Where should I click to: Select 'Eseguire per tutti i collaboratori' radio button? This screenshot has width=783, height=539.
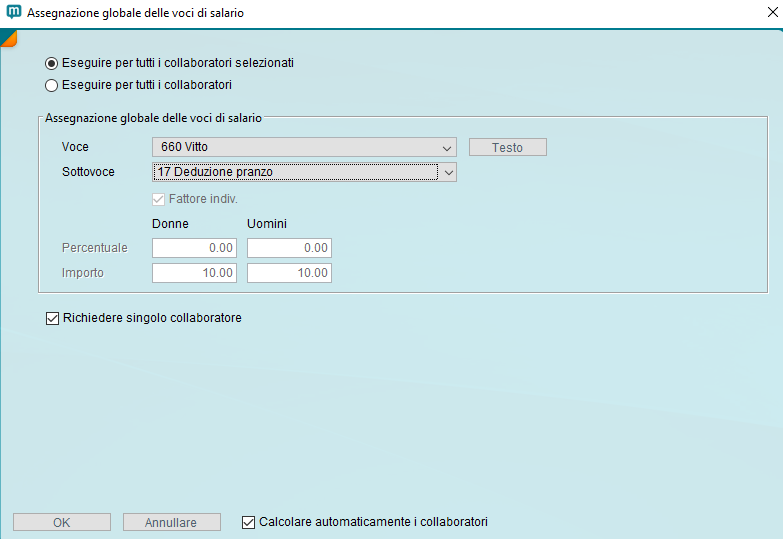pos(51,85)
